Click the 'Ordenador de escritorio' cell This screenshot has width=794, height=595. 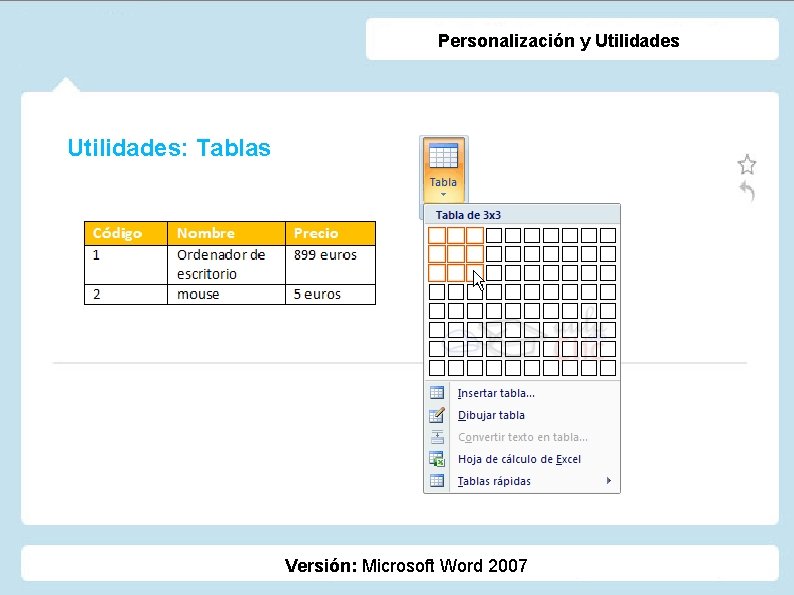click(x=226, y=265)
